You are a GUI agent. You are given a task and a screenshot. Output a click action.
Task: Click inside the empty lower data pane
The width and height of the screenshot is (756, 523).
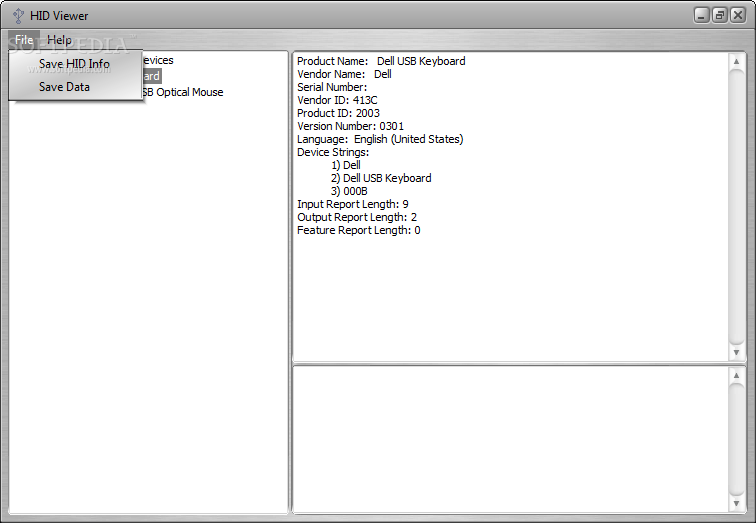(511, 440)
